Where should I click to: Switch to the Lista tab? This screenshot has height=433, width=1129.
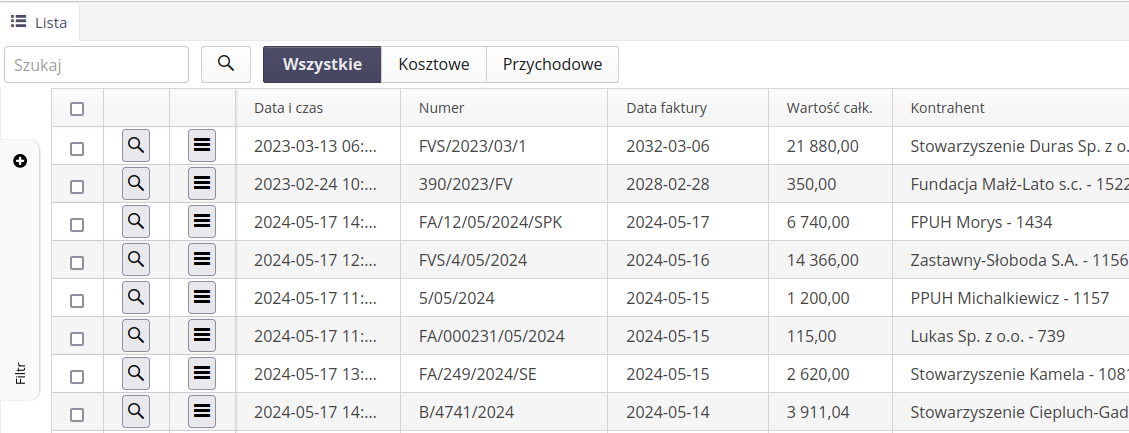tap(40, 21)
